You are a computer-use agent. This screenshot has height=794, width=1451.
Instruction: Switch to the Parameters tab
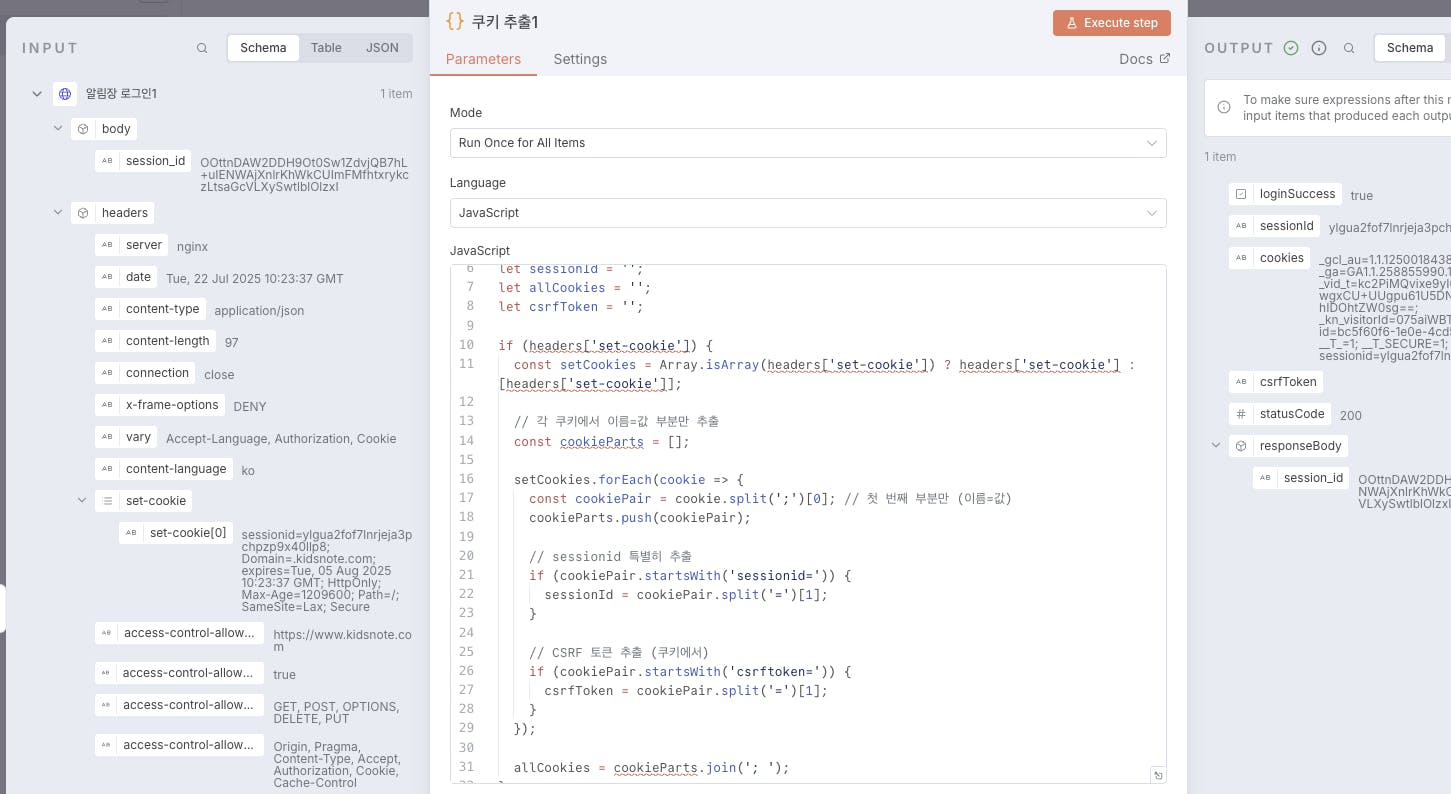(483, 59)
